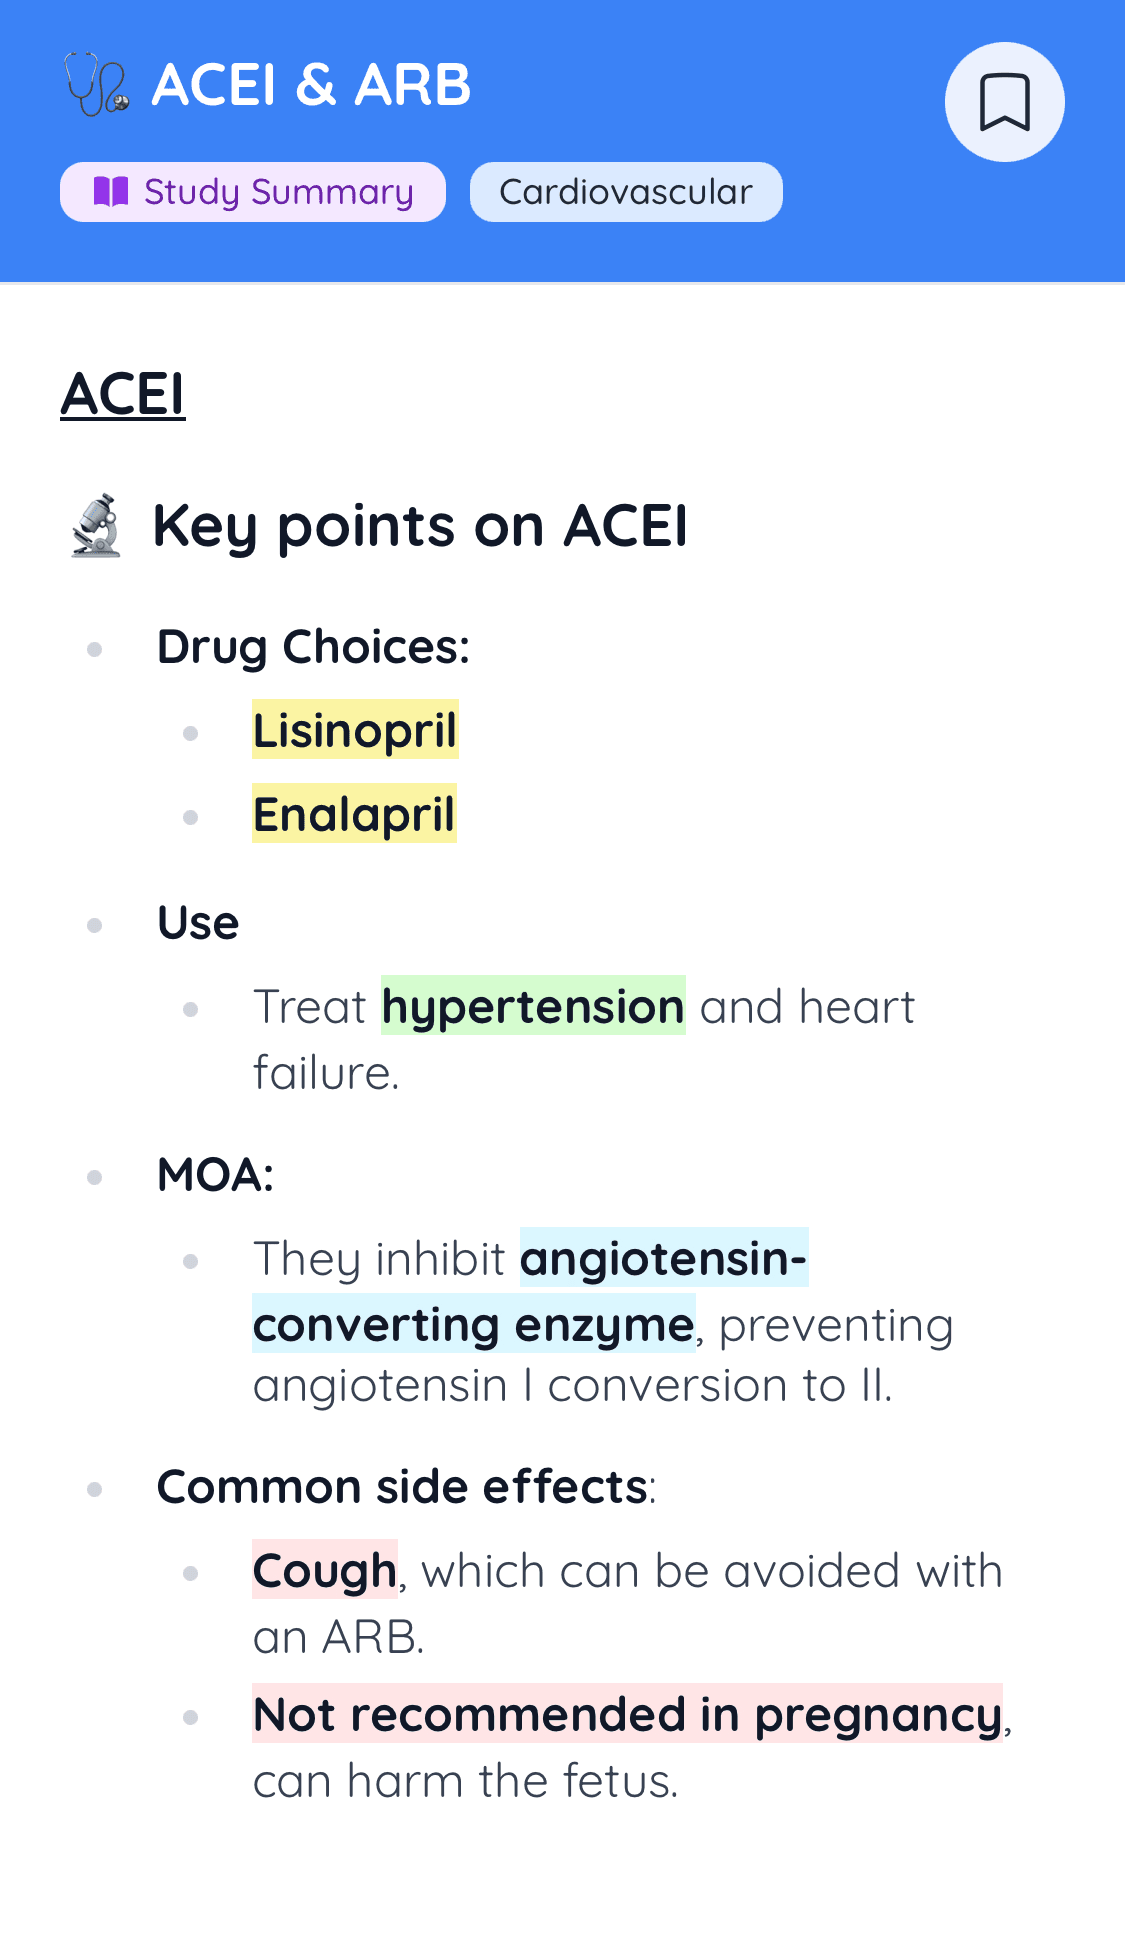The image size is (1125, 1958).
Task: Select the Study Summary tag
Action: pos(253,192)
